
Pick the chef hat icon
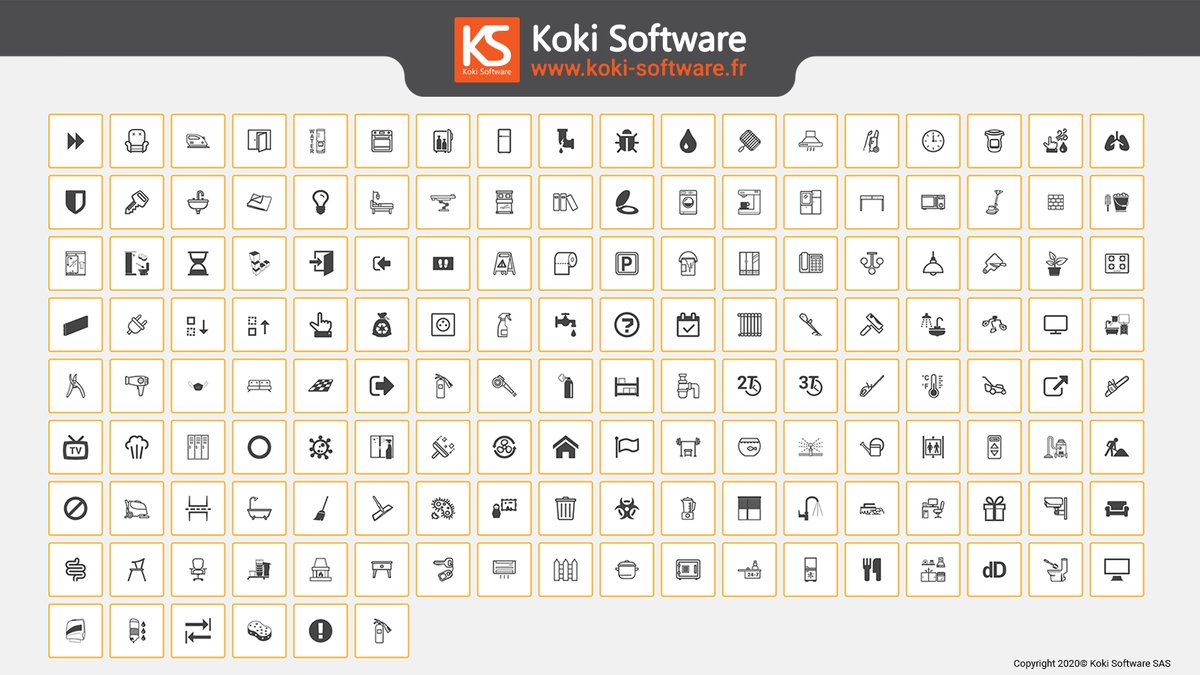click(137, 447)
